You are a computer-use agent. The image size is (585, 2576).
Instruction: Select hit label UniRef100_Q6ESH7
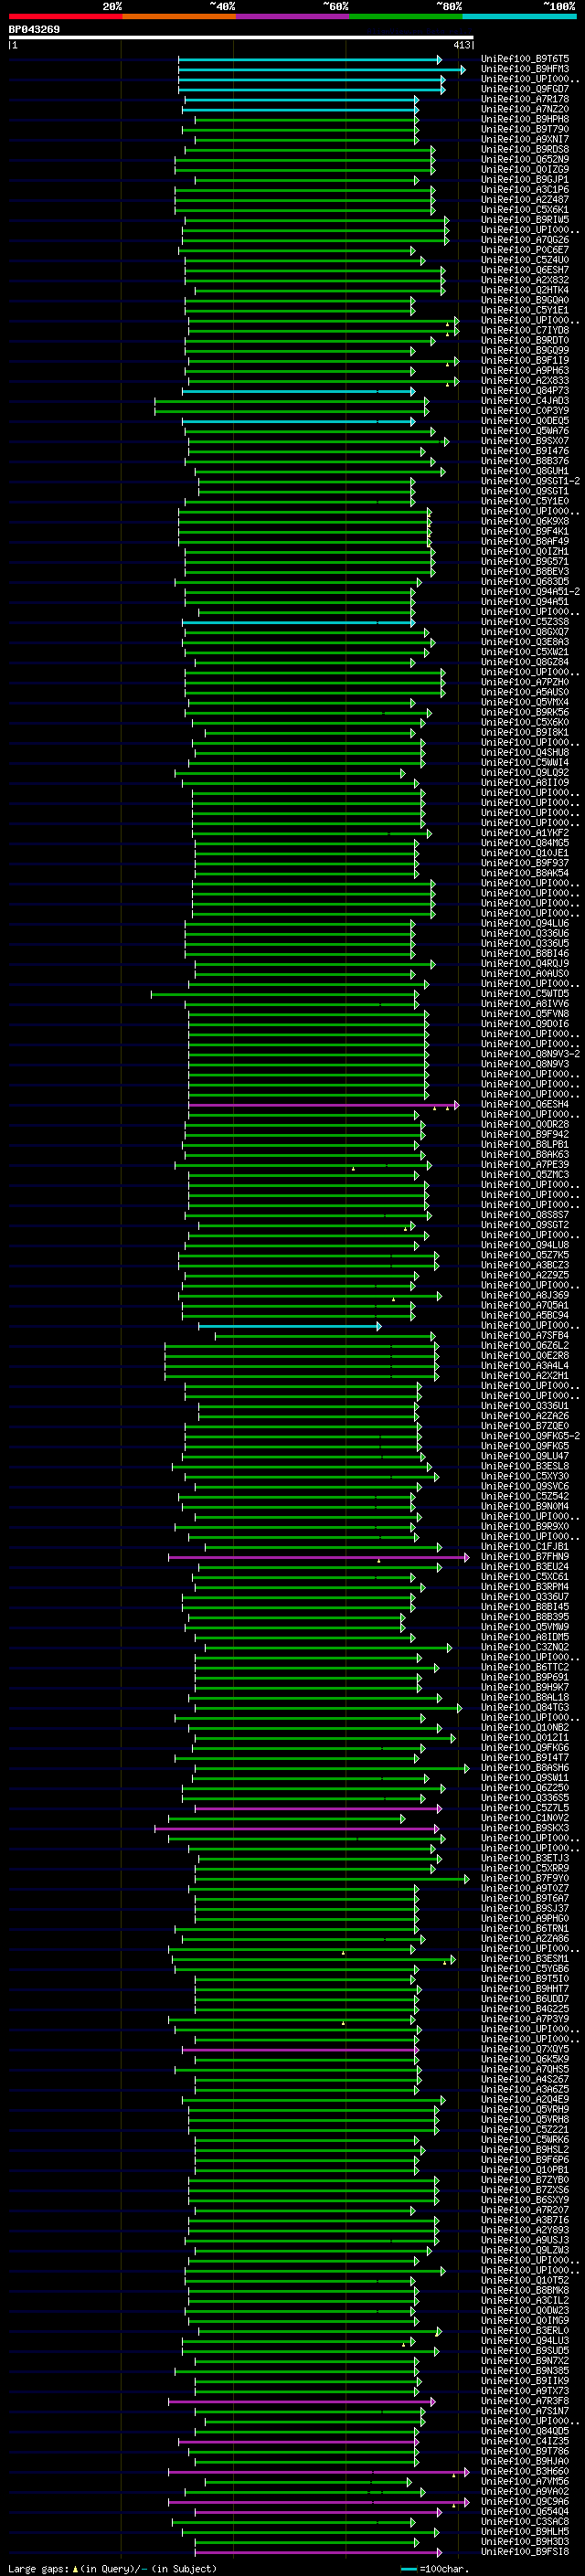pyautogui.click(x=525, y=270)
